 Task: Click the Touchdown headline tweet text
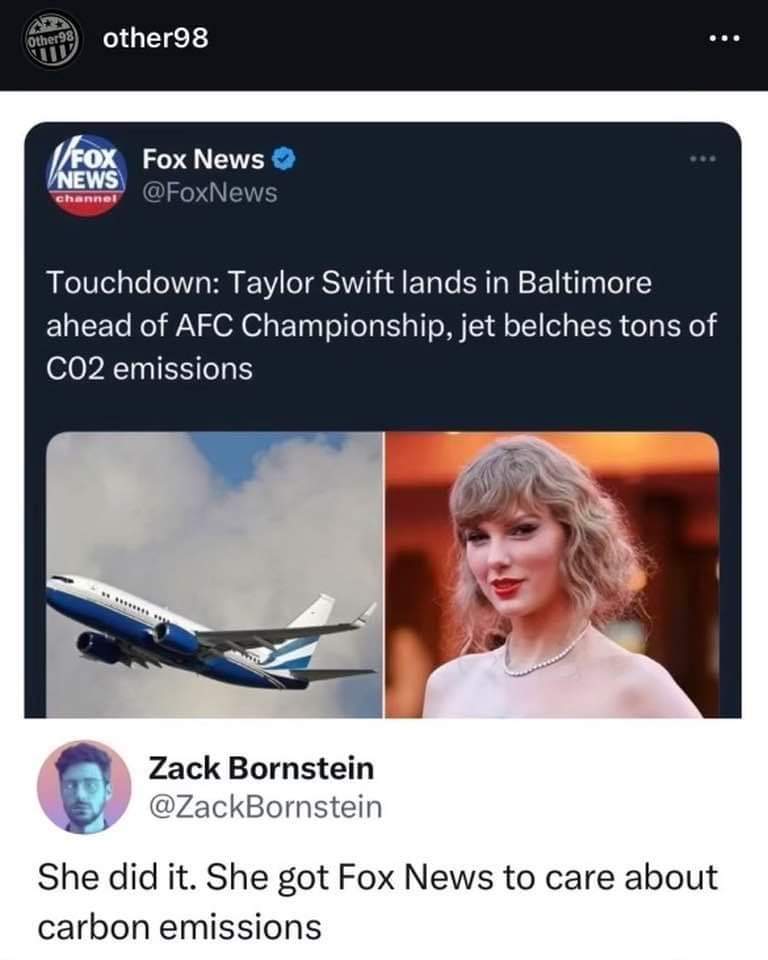click(381, 326)
